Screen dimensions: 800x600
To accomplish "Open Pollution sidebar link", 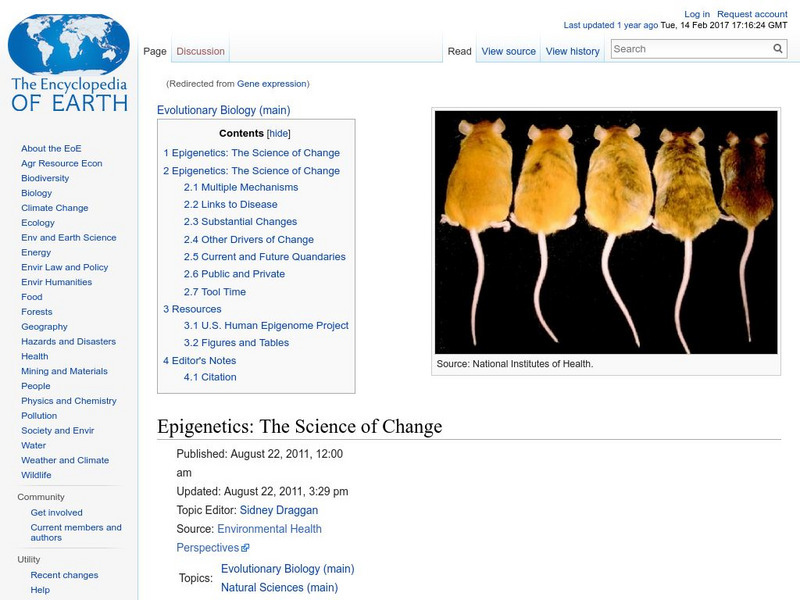I will [39, 415].
